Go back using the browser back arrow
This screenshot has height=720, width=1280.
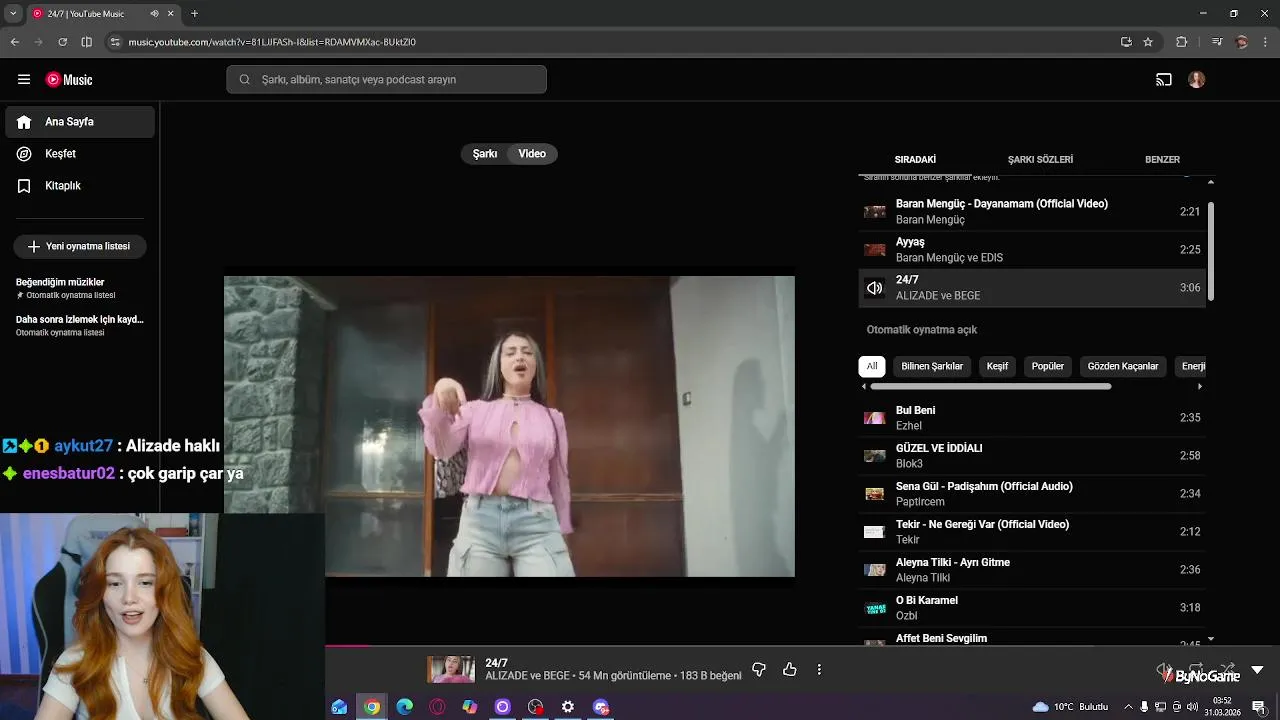pos(15,42)
